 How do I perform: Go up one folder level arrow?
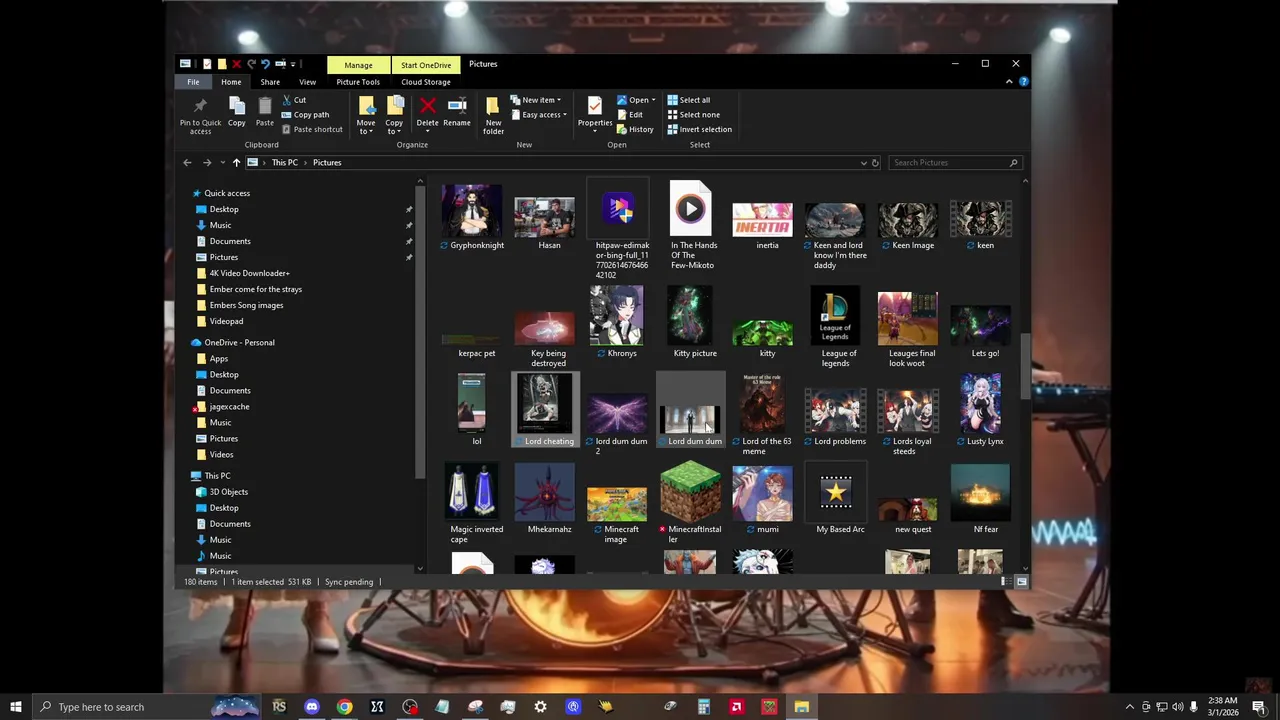tap(236, 162)
